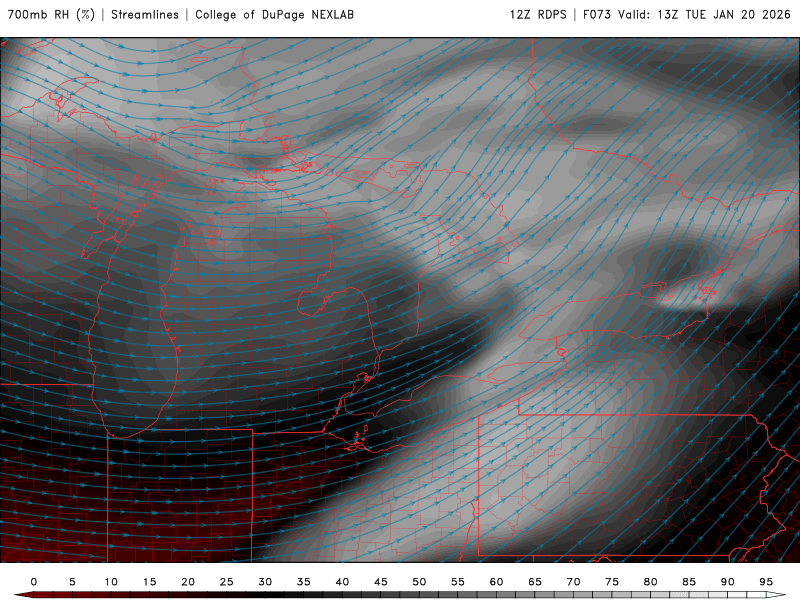Click the 85 label on legend

(x=689, y=582)
